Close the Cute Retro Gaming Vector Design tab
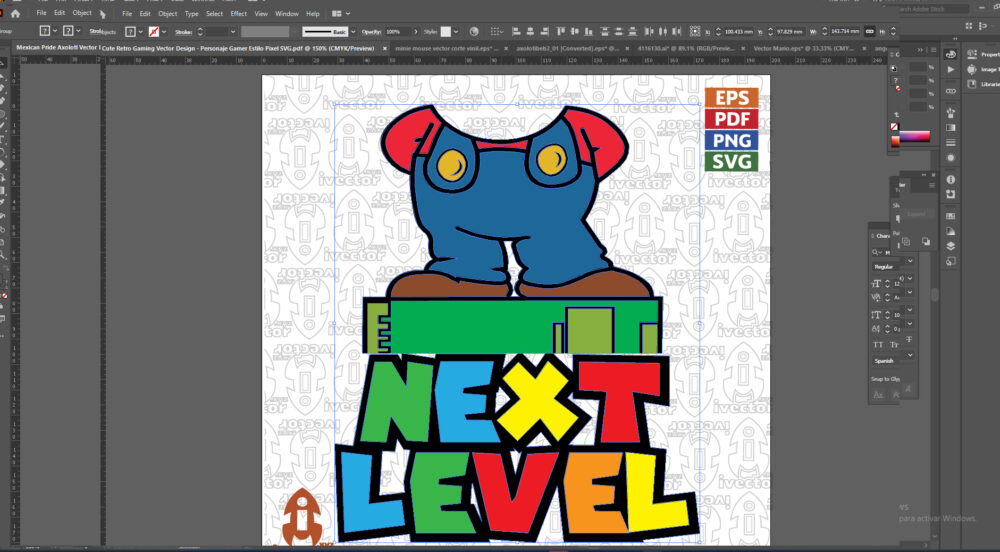The image size is (1000, 552). (x=385, y=48)
